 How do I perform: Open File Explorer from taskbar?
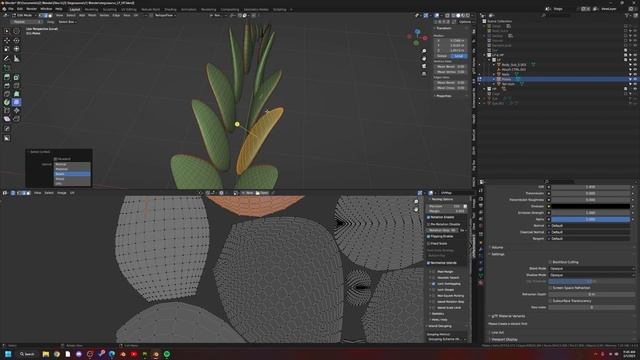pos(46,354)
